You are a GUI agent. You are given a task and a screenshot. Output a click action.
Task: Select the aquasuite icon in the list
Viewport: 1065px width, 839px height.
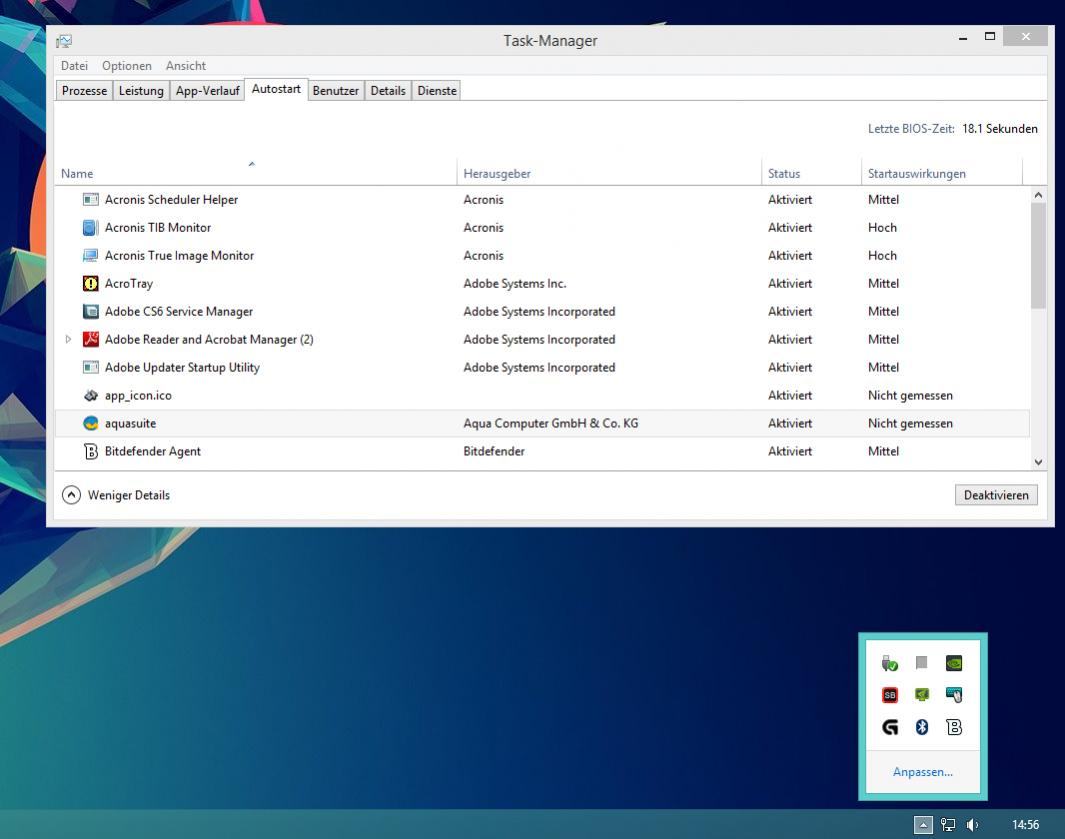(90, 423)
